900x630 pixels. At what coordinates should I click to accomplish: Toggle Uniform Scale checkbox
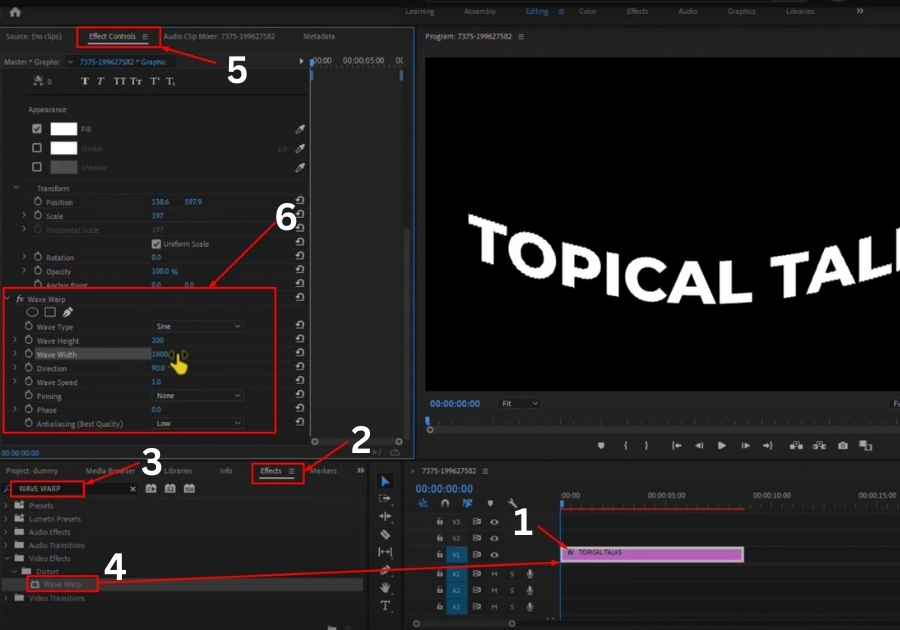156,244
